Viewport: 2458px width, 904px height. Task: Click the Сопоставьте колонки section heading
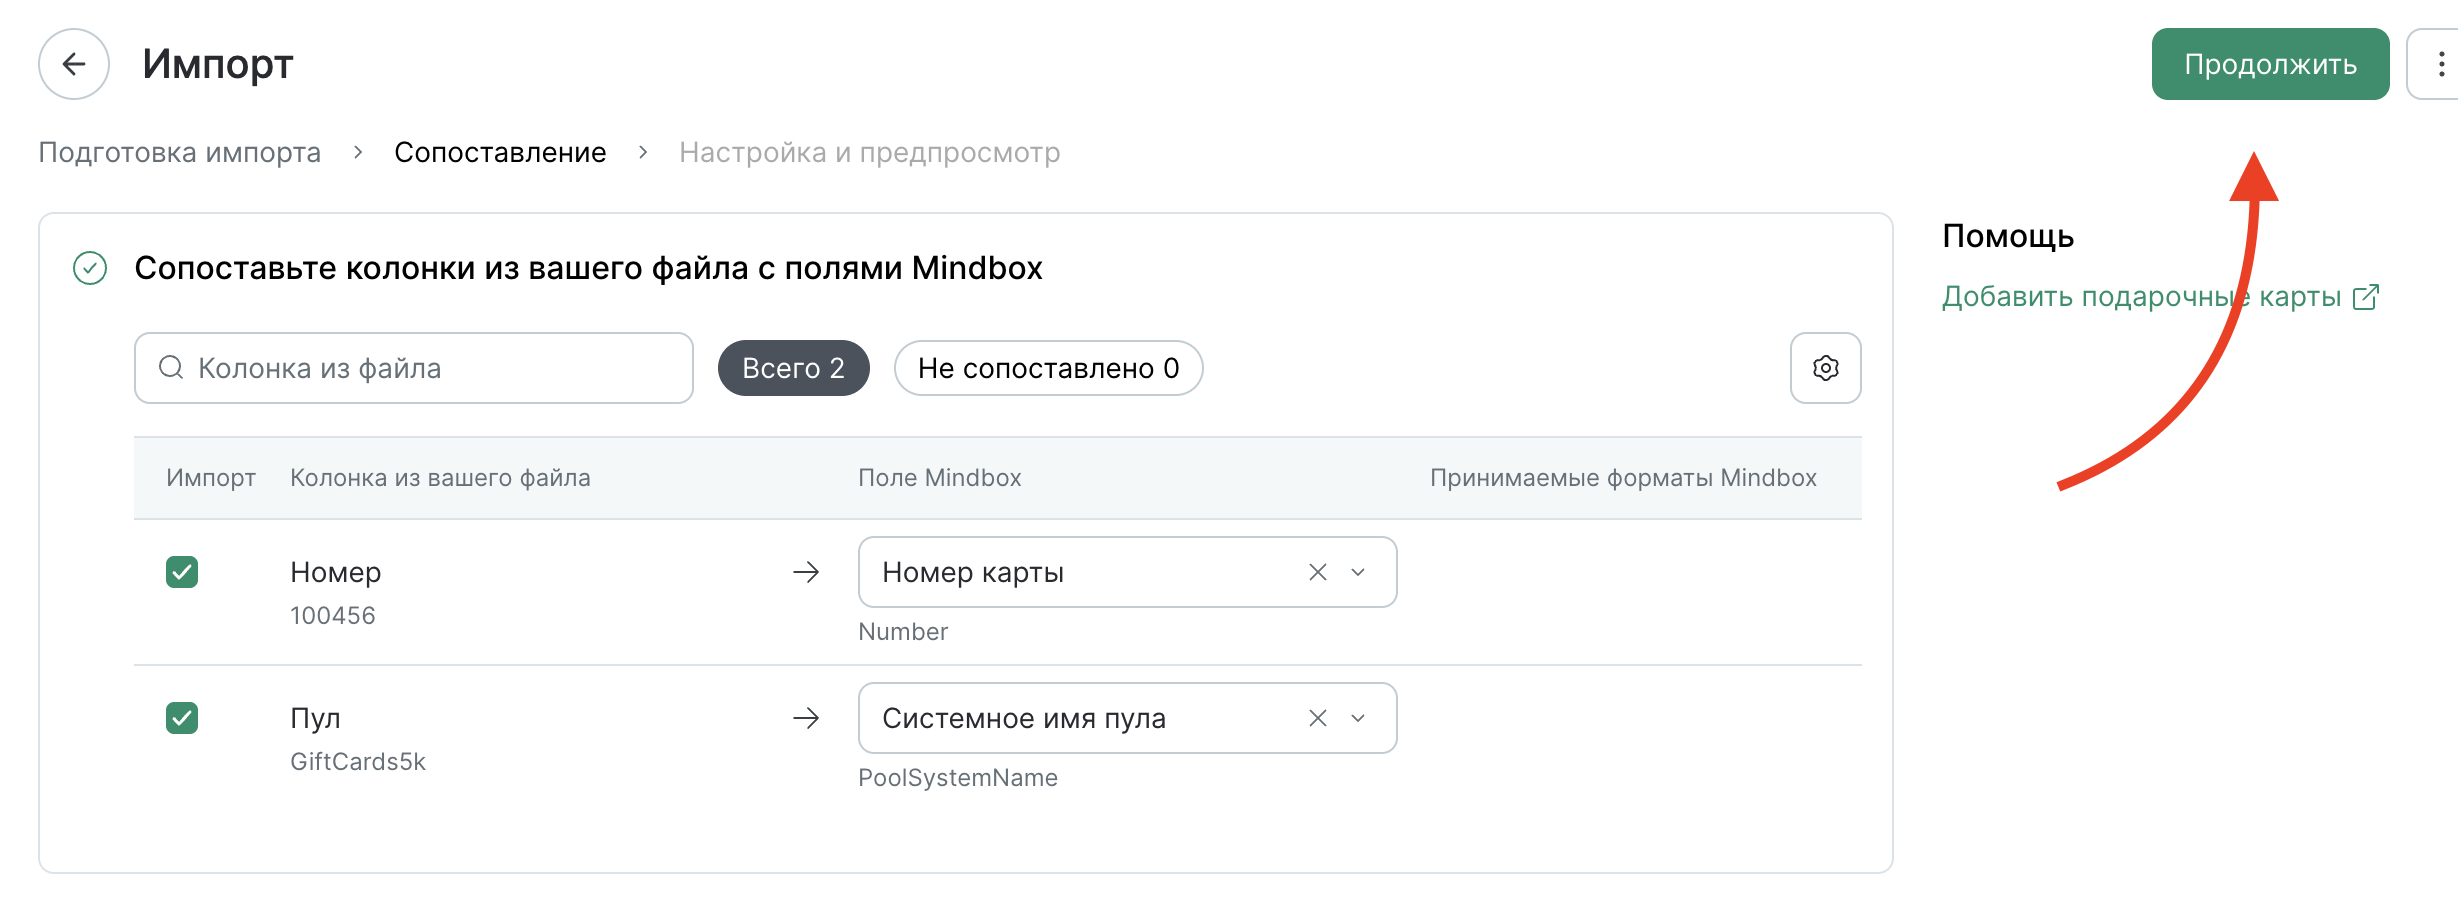click(x=588, y=268)
